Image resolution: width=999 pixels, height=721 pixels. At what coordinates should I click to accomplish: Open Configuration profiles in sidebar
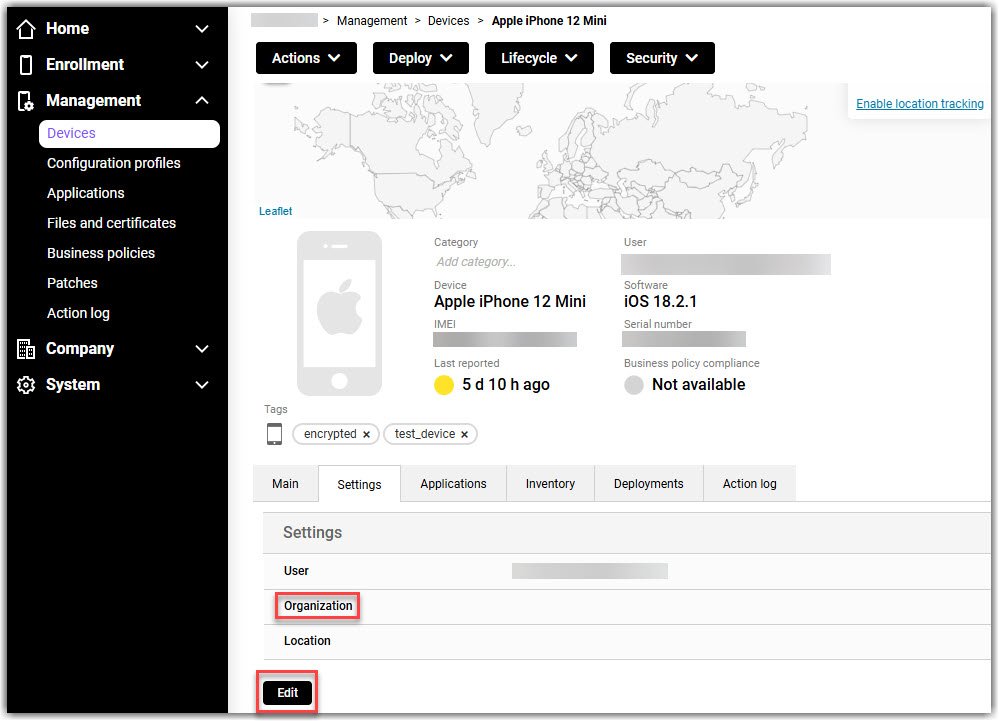pos(114,163)
